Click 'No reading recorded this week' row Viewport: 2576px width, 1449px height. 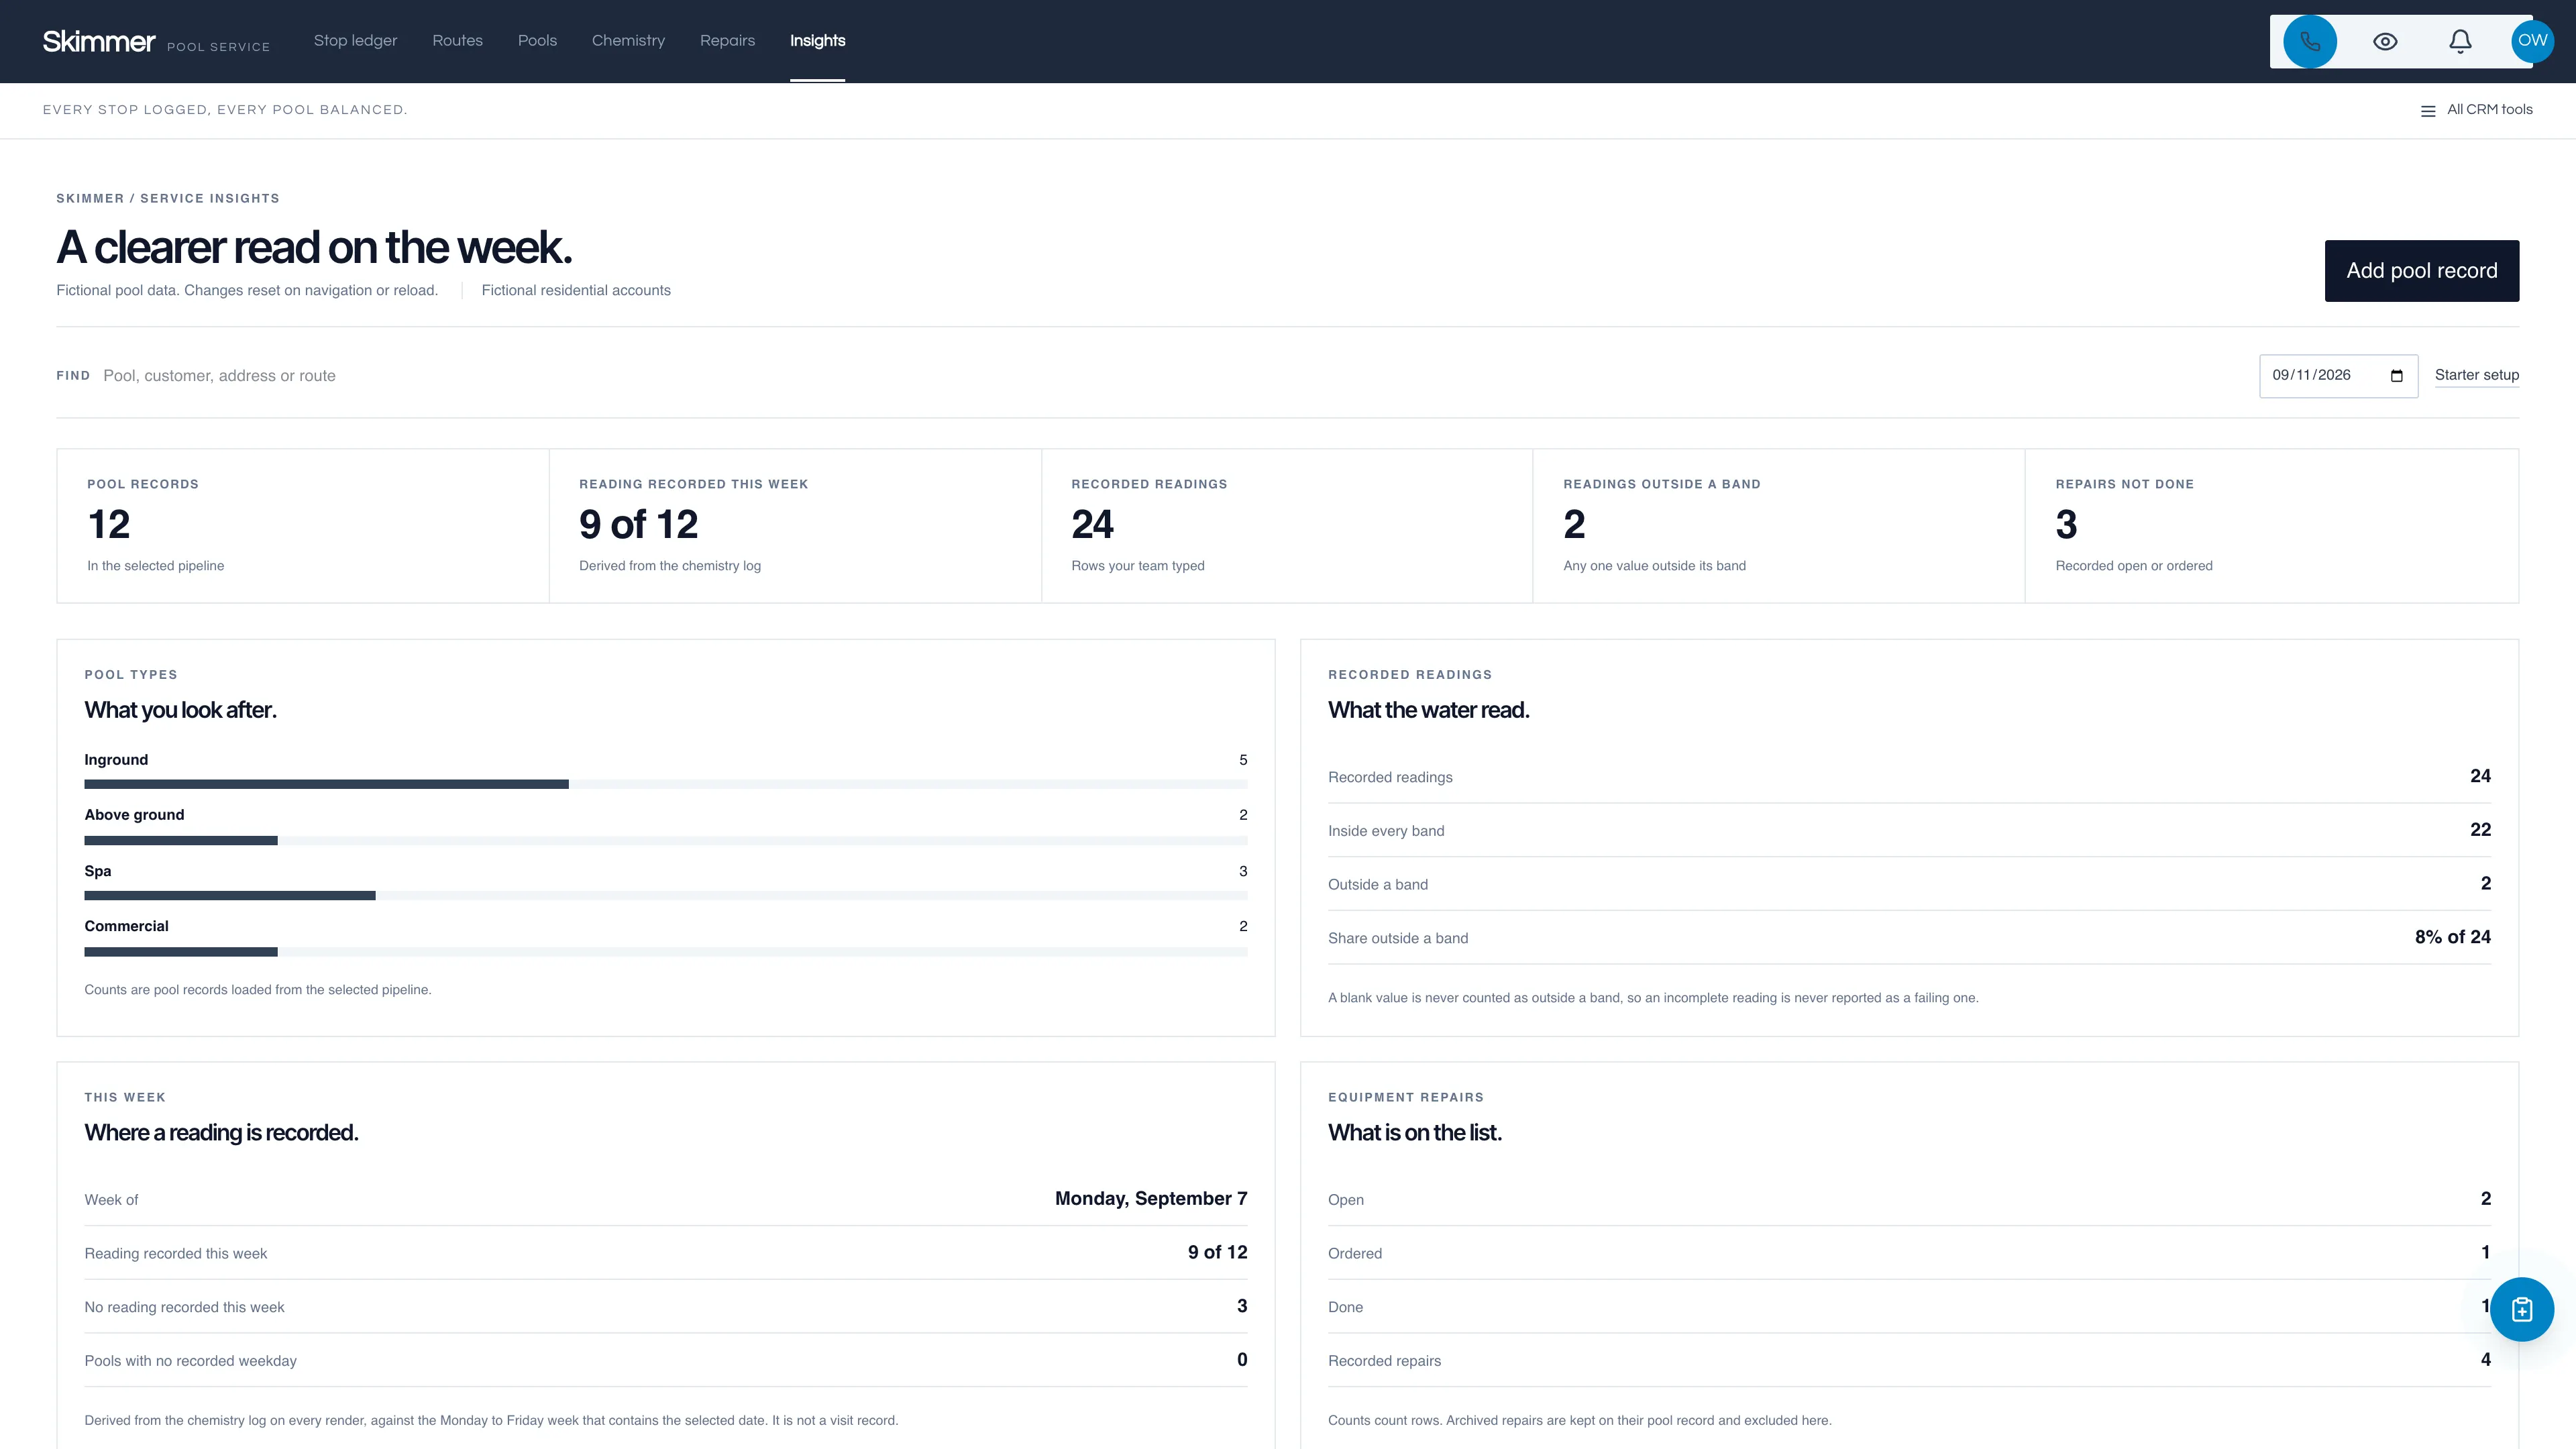tap(665, 1306)
